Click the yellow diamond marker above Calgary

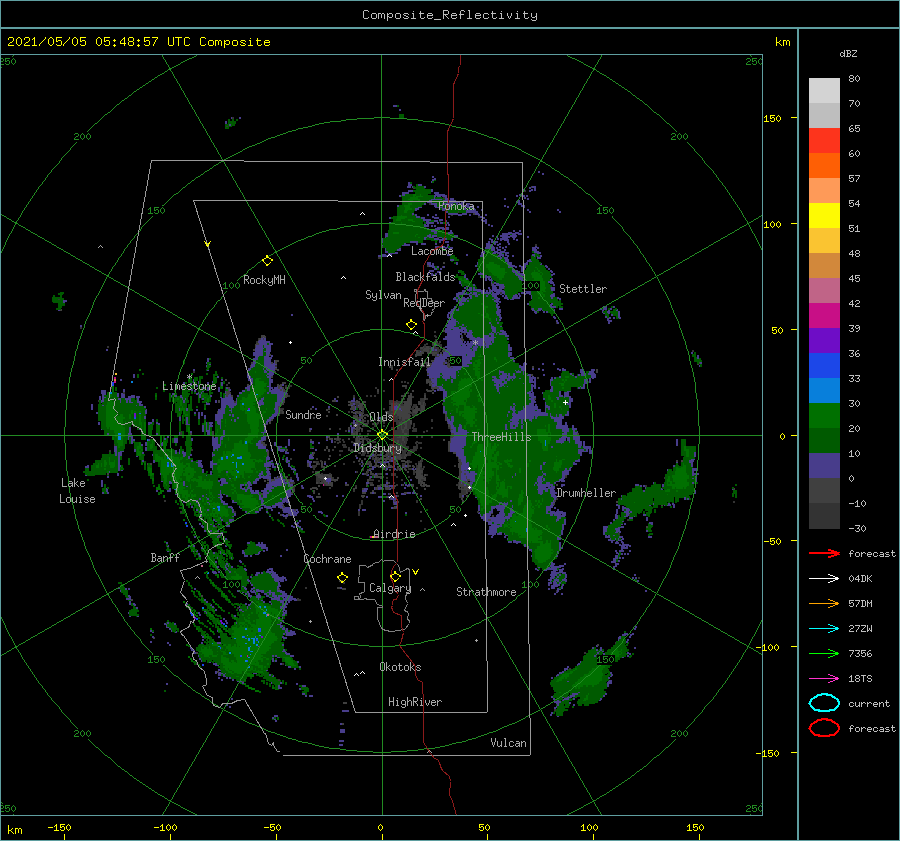click(395, 576)
